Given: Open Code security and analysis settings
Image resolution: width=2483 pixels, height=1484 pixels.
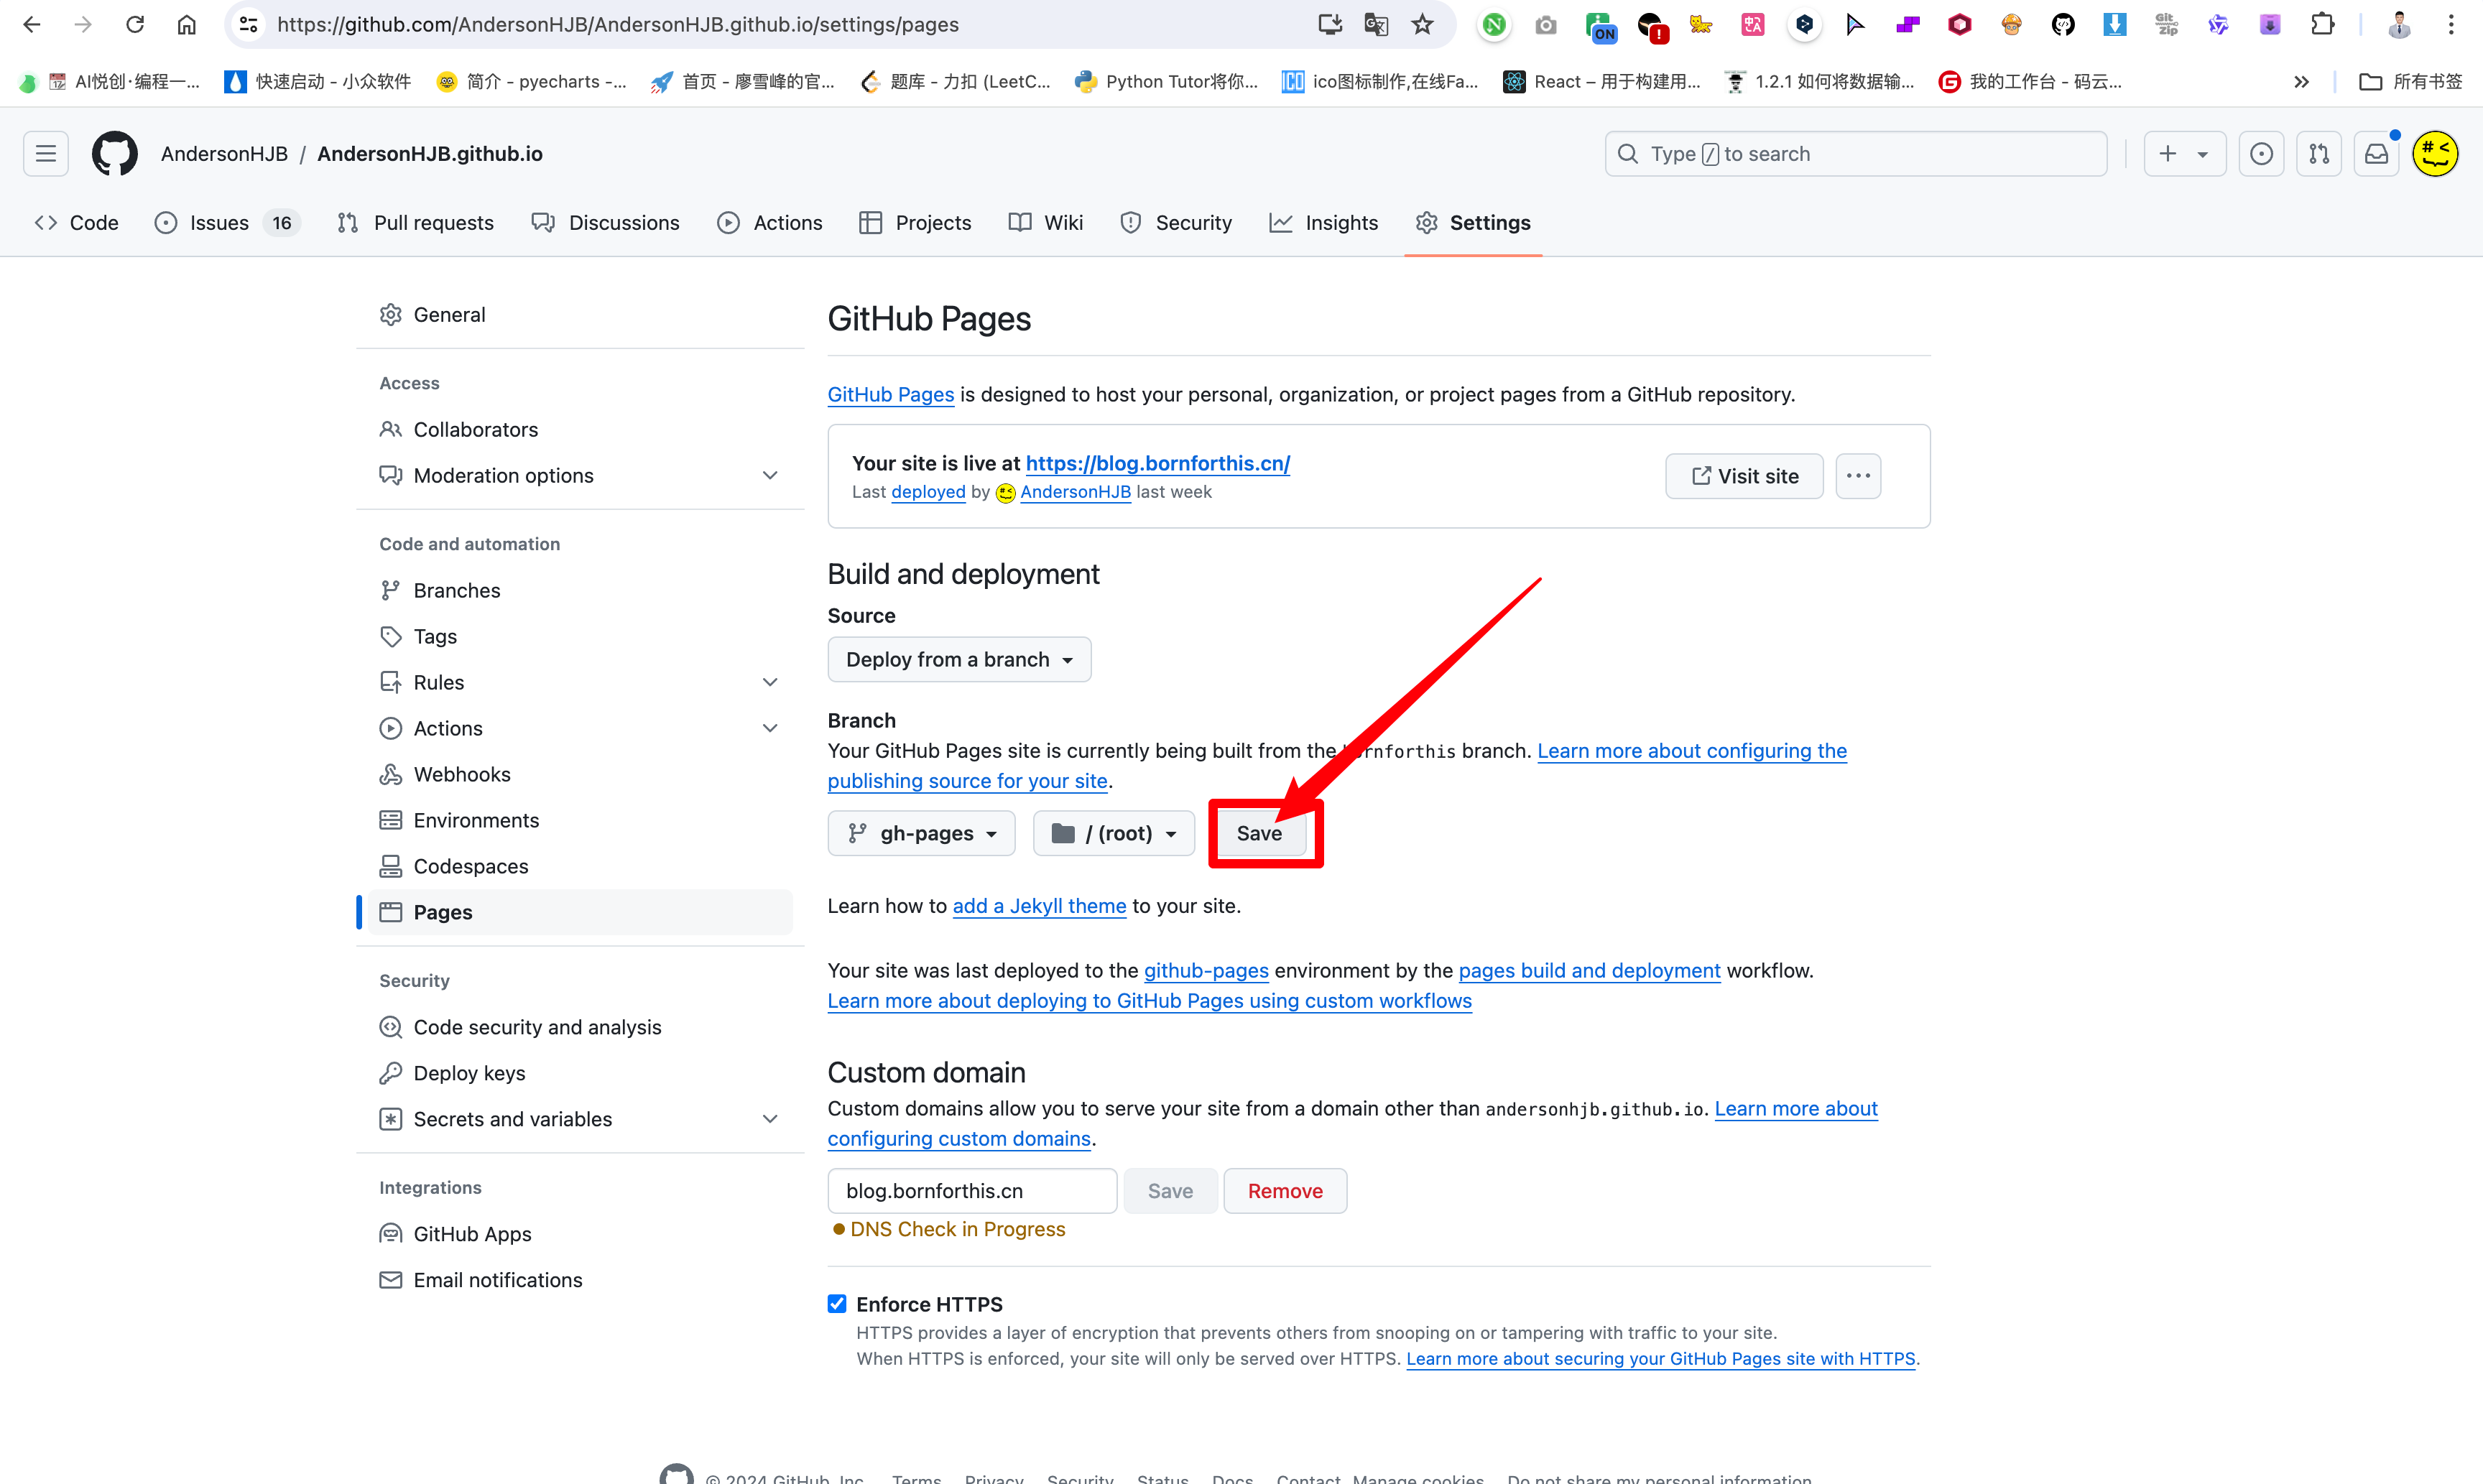Looking at the screenshot, I should pos(580,1027).
